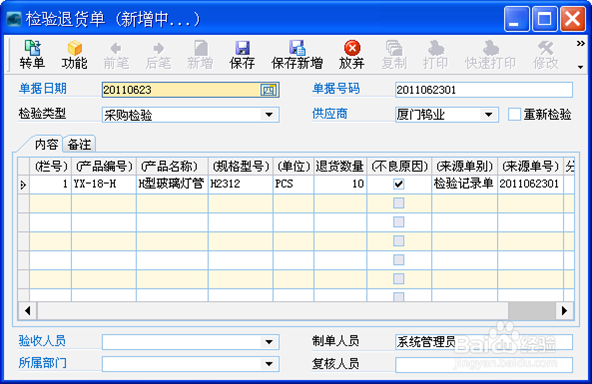Click the 产品编号 column header
This screenshot has height=384, width=592.
coord(104,166)
